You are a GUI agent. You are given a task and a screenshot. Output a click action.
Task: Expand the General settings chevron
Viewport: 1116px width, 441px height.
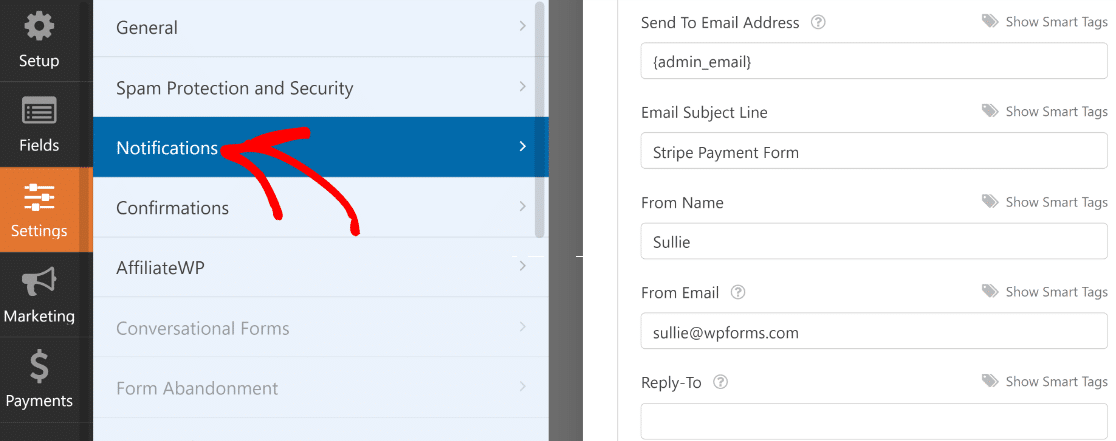point(522,27)
